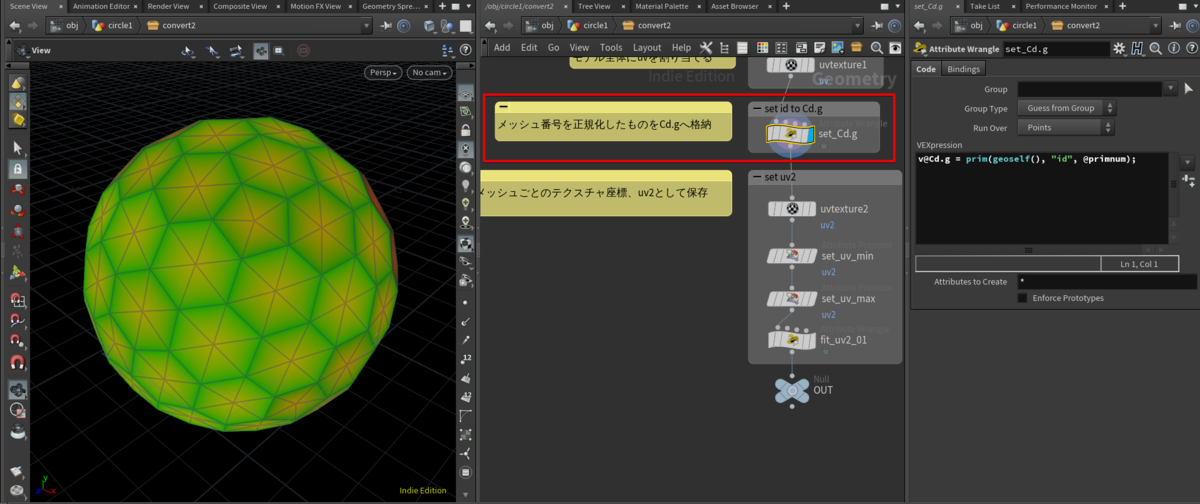Viewport: 1200px width, 504px height.
Task: Click the uvtexture2 node
Action: (x=793, y=209)
